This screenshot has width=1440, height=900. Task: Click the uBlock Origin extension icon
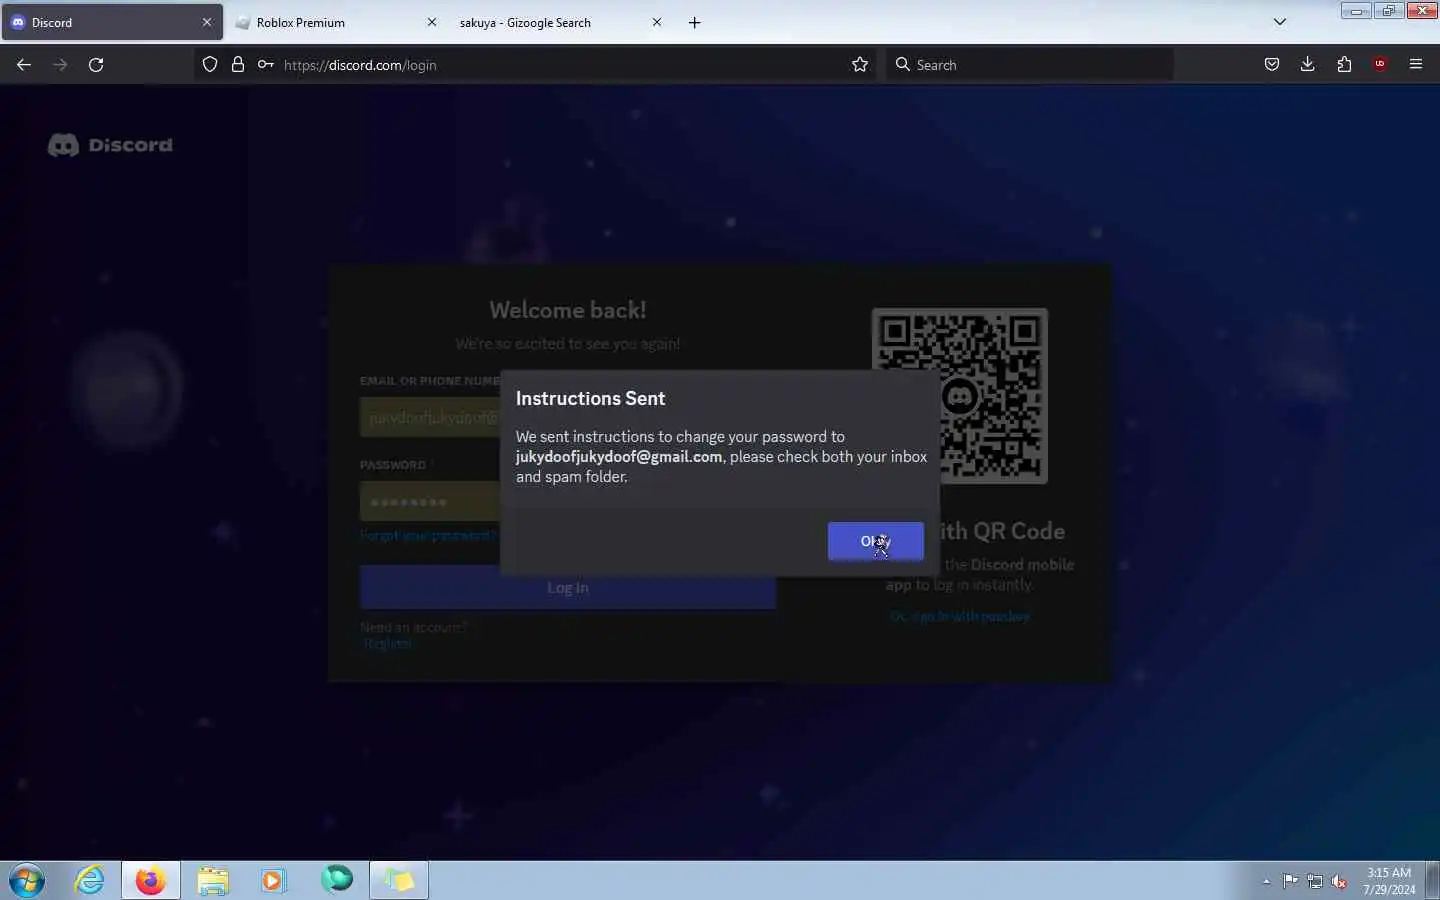[1380, 65]
